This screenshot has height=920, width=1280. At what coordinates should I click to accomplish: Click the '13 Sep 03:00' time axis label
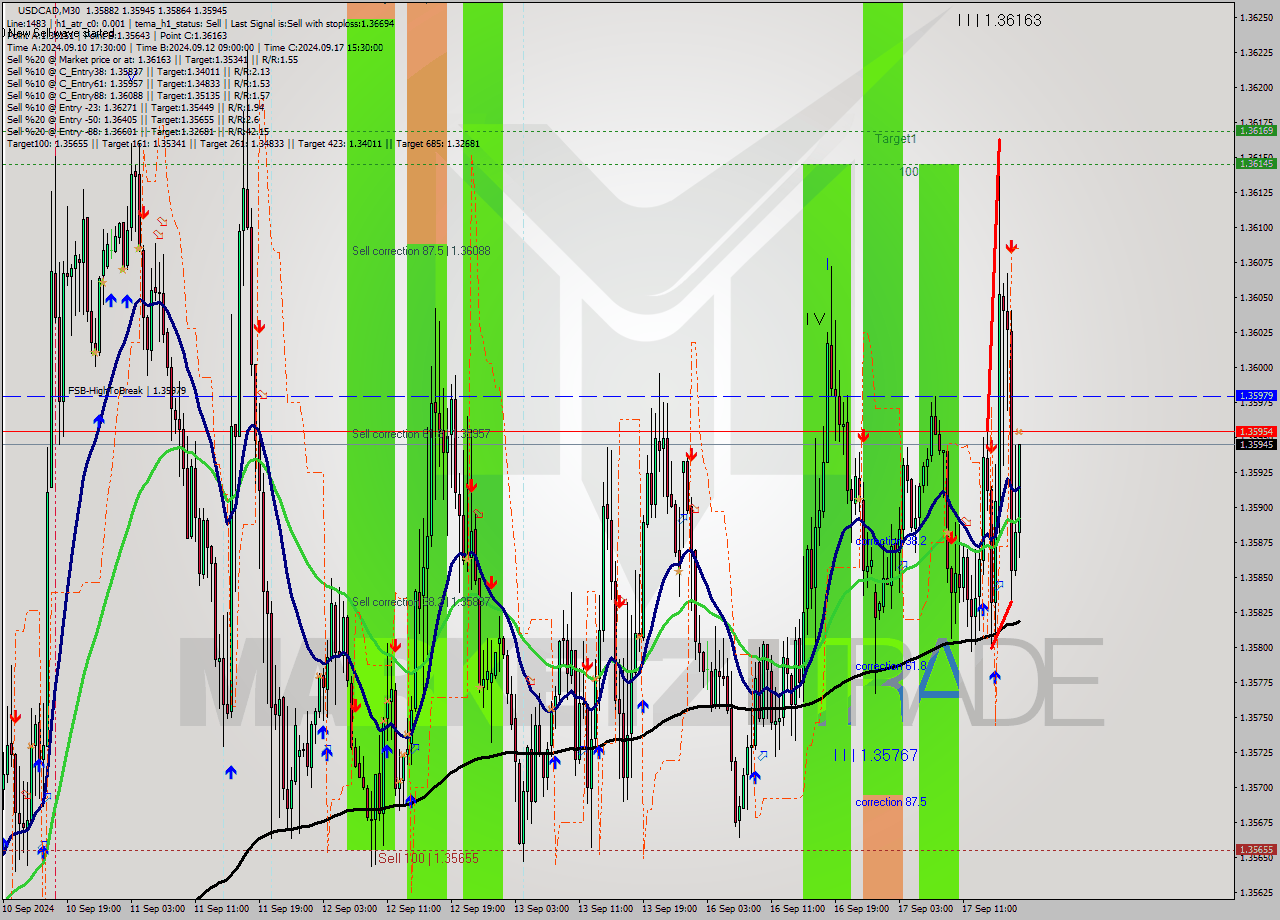[x=543, y=909]
